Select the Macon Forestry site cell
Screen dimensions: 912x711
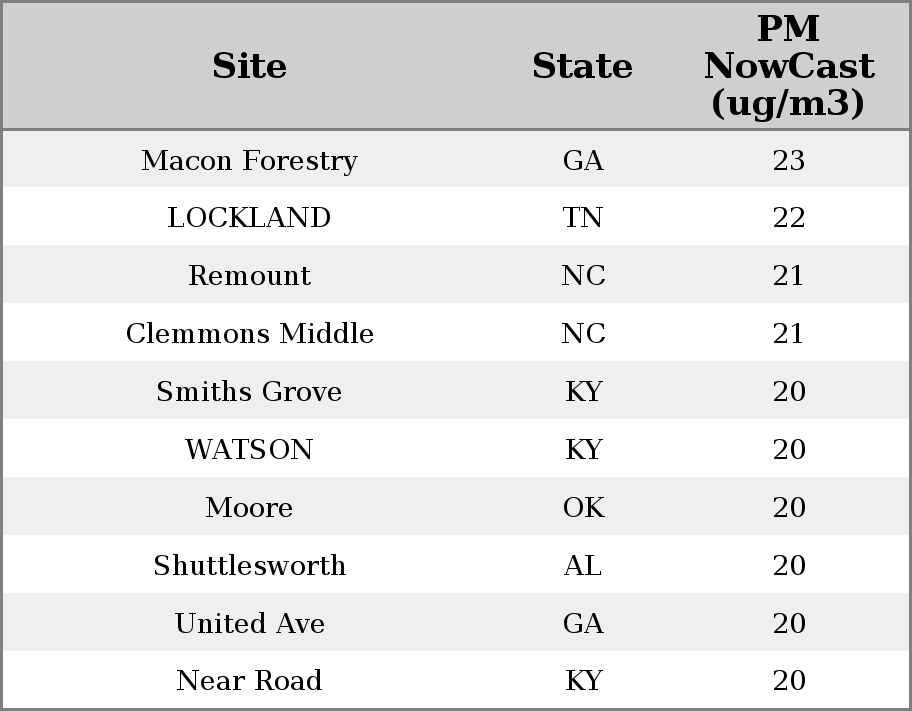point(250,160)
